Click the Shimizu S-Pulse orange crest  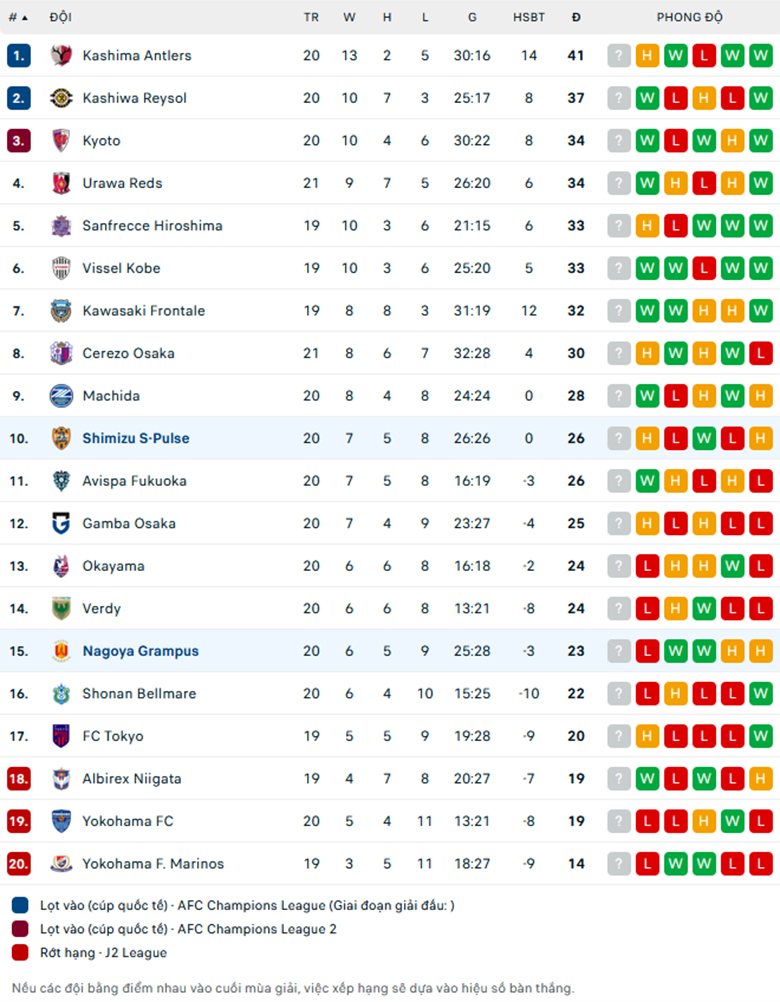tap(61, 438)
